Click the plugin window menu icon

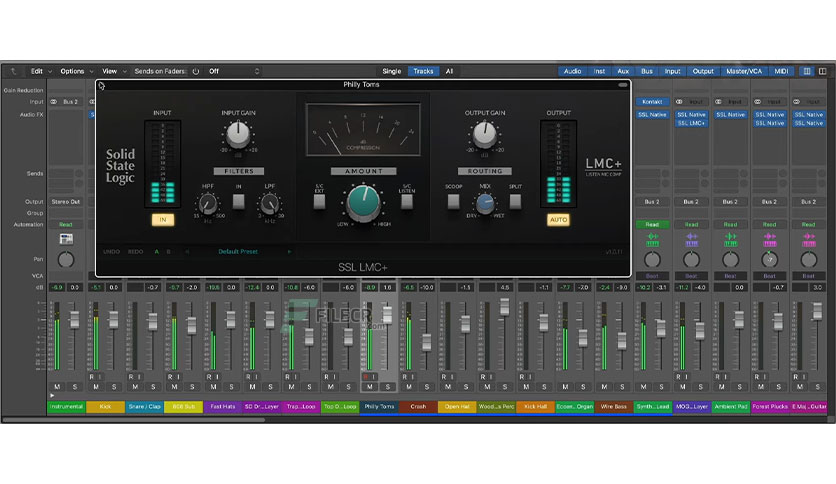pos(101,85)
